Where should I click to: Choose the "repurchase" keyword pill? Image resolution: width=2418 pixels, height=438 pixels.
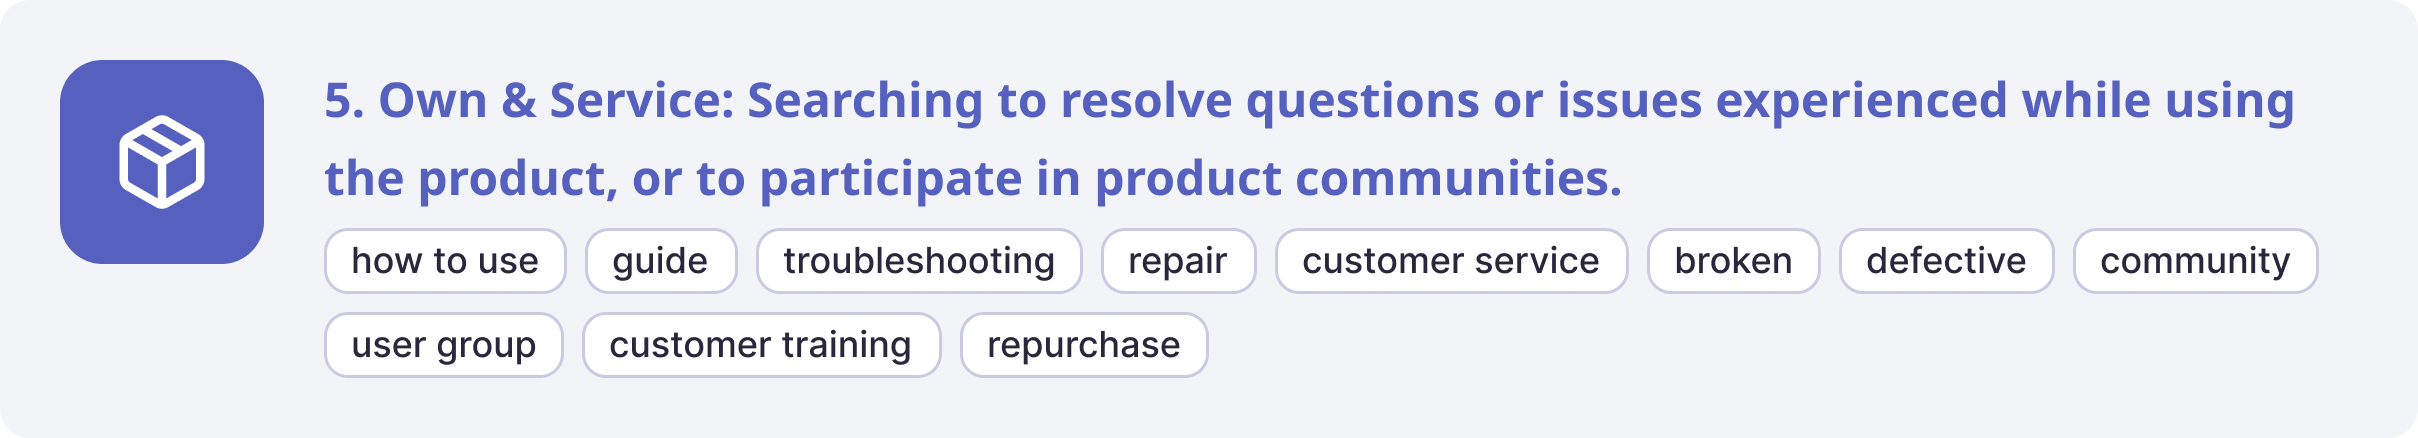tap(1084, 345)
